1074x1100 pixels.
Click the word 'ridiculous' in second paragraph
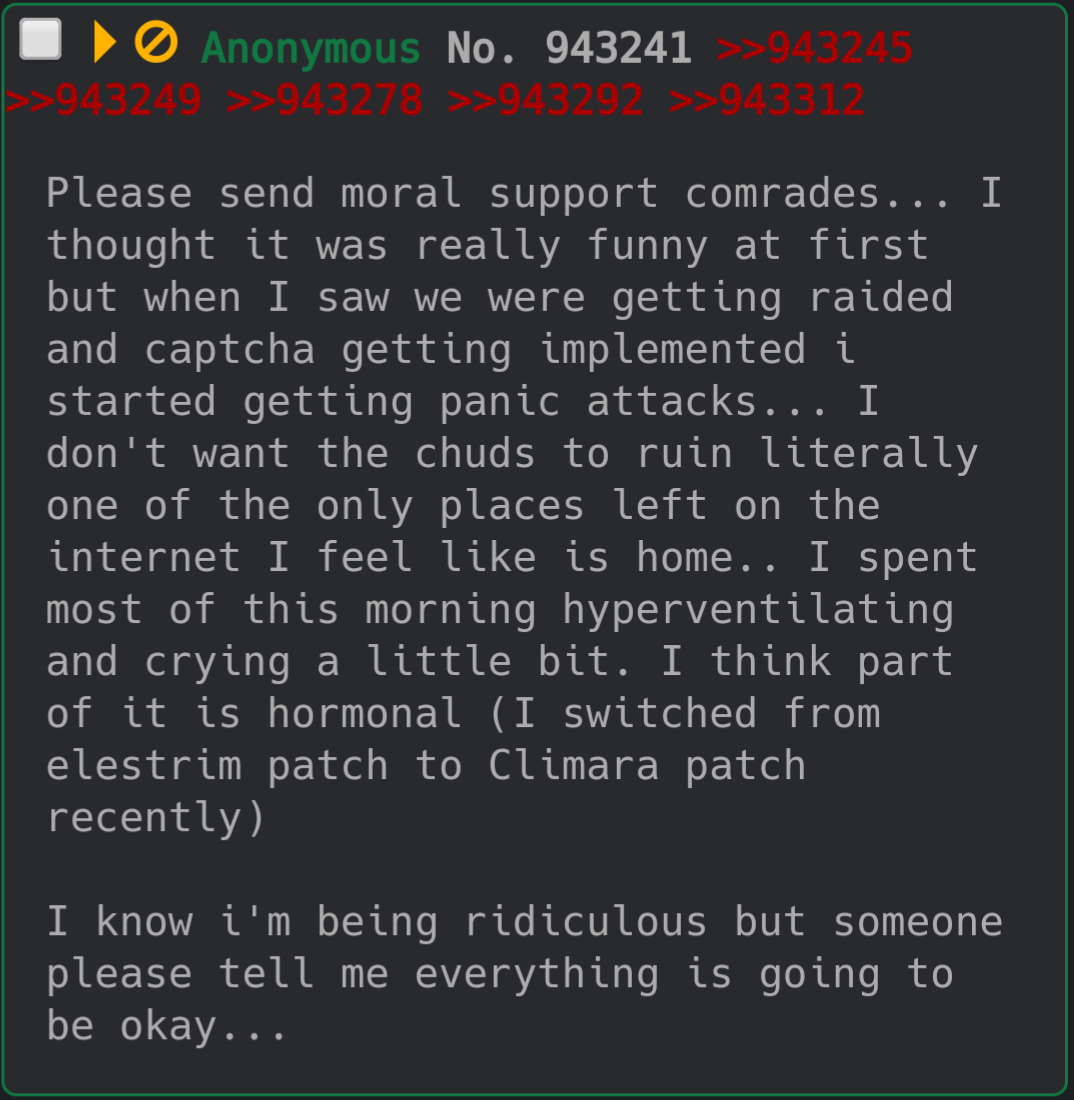pyautogui.click(x=586, y=921)
